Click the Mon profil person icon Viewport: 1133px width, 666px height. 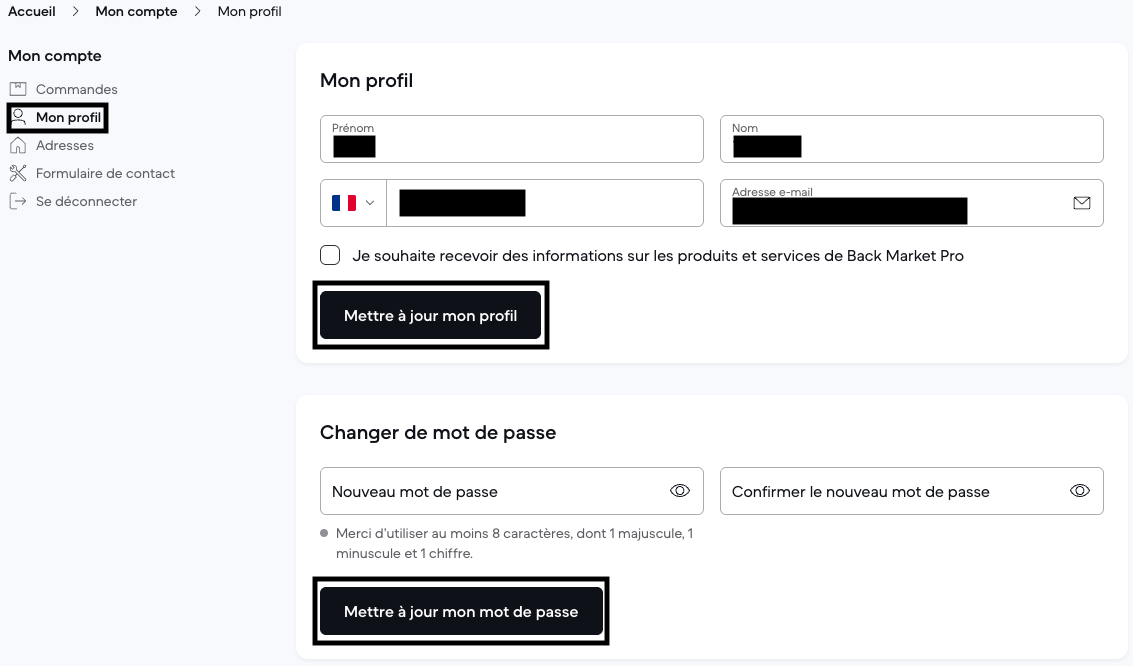[x=18, y=117]
